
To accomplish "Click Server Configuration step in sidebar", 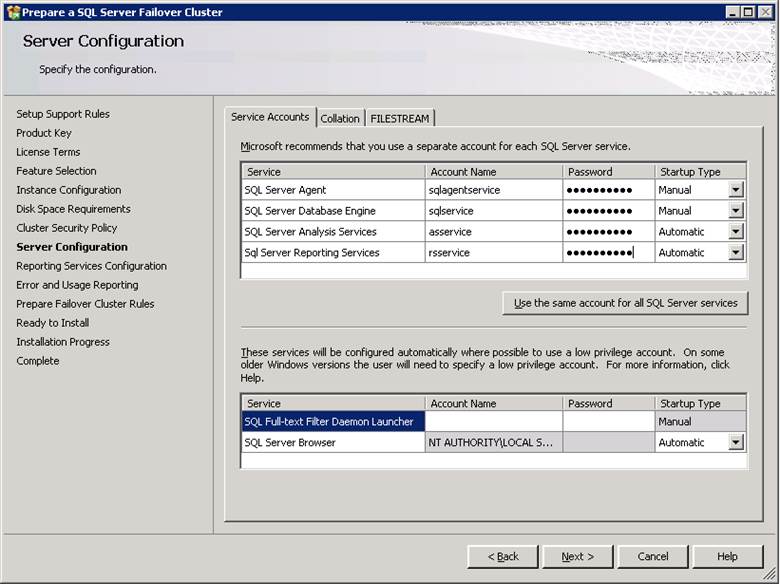I will pos(72,247).
